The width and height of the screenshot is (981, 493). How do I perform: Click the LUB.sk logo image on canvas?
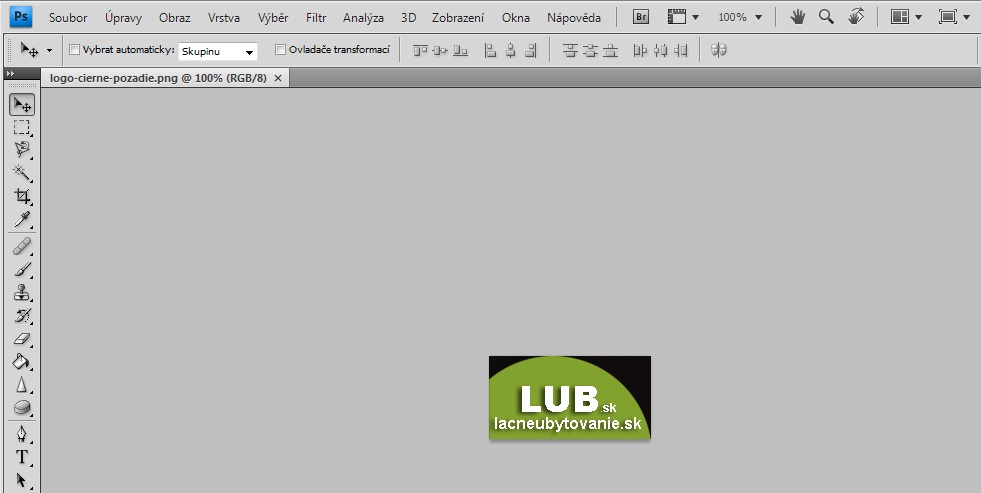click(x=569, y=398)
